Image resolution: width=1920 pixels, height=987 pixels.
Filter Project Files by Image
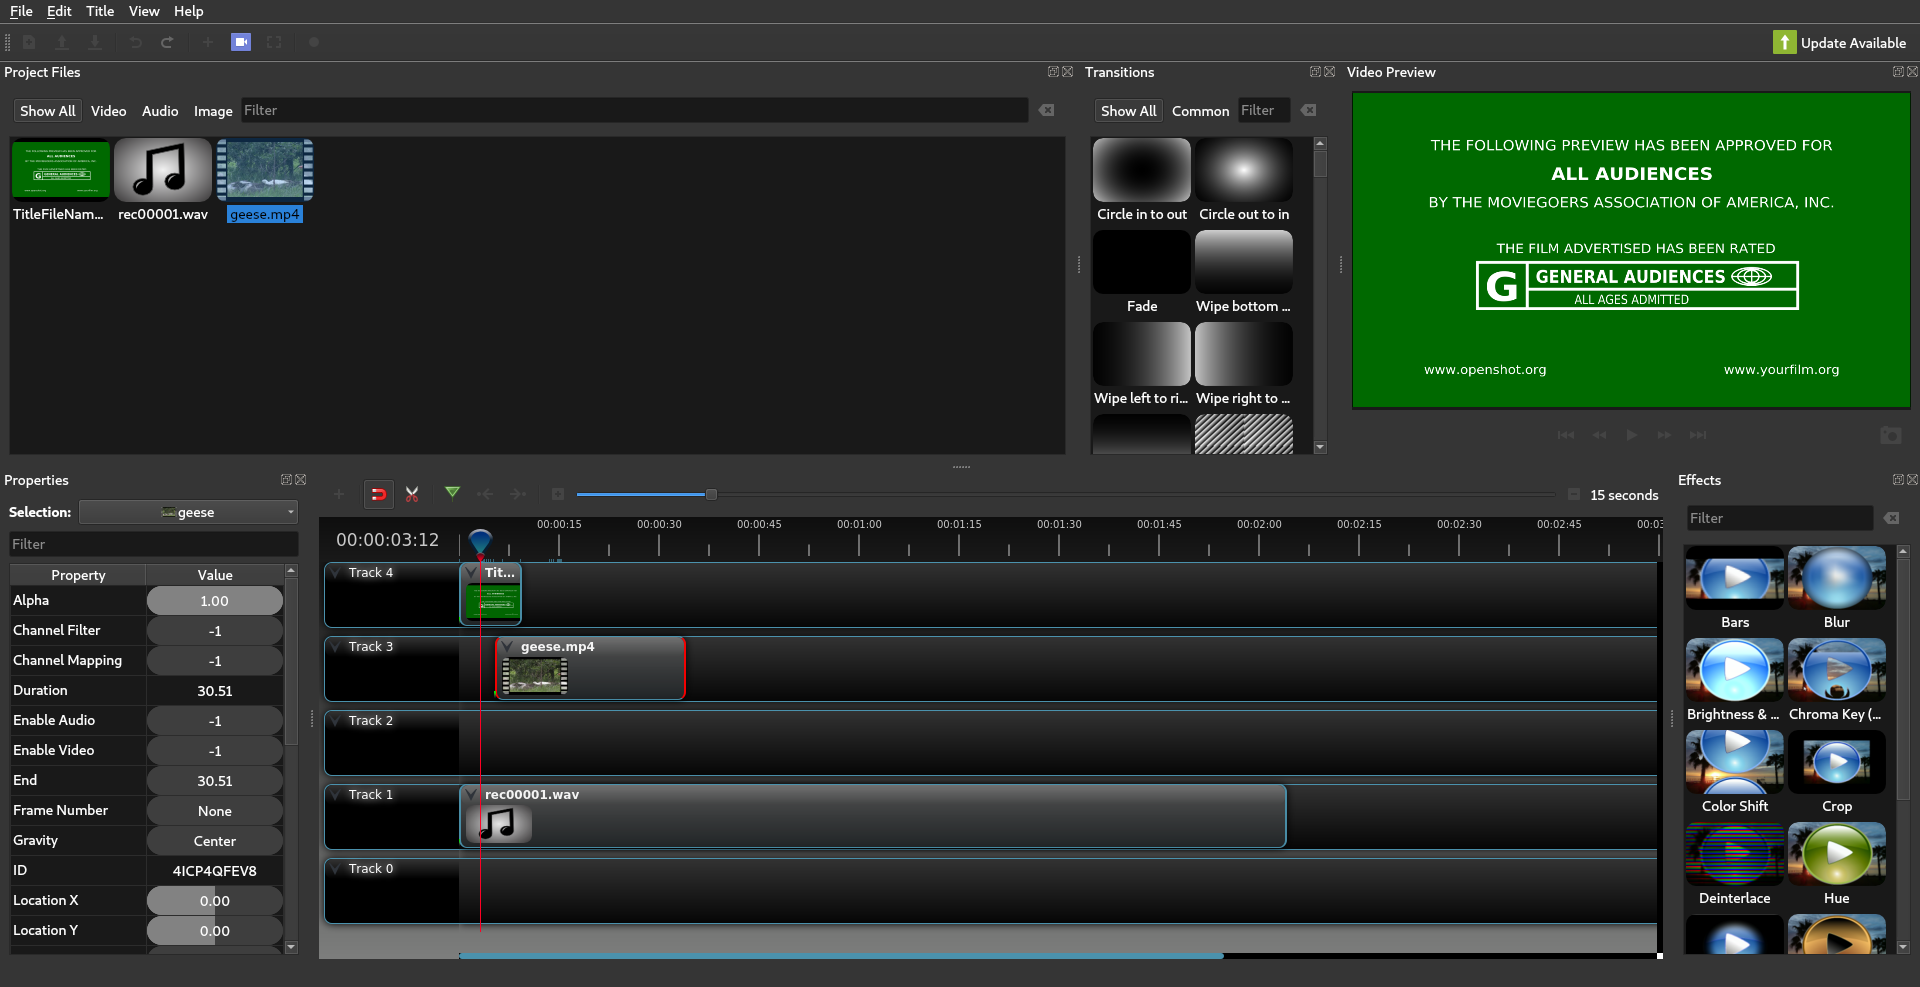pyautogui.click(x=213, y=111)
